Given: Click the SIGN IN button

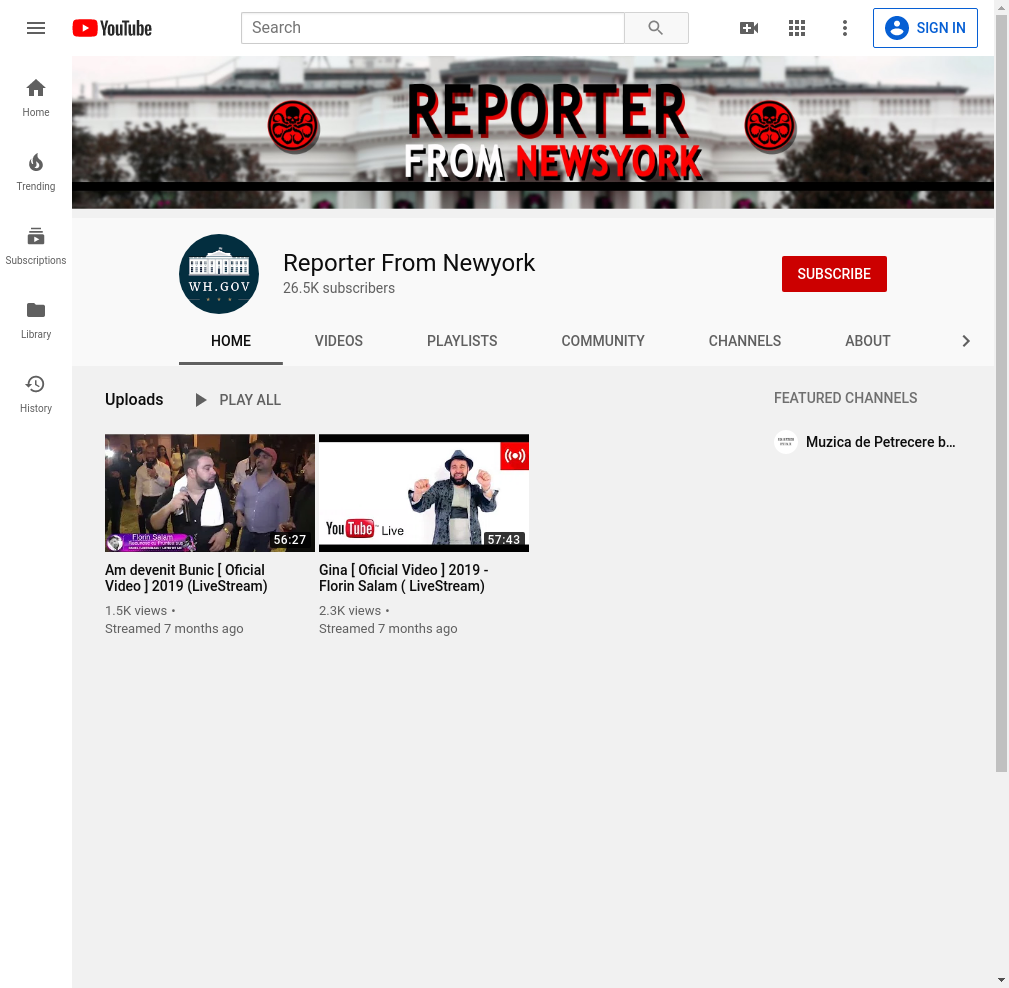Looking at the screenshot, I should click(x=925, y=28).
